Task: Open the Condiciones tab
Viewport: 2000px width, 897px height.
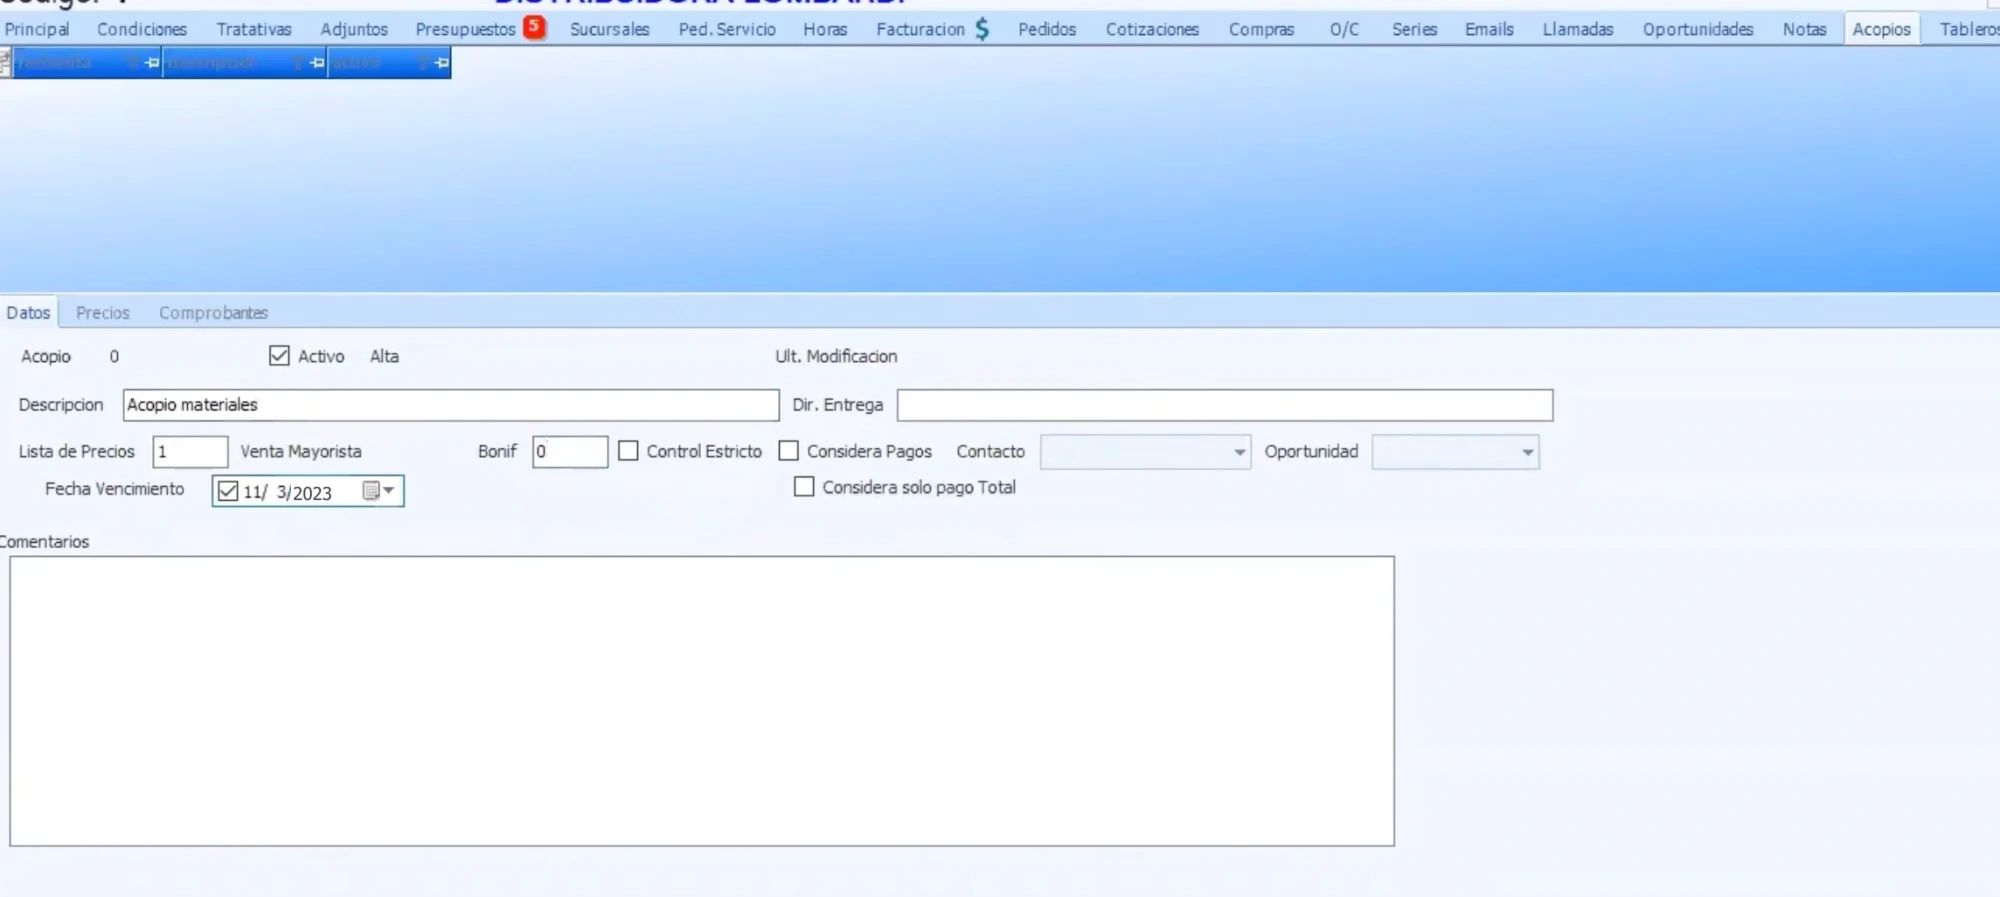Action: (142, 29)
